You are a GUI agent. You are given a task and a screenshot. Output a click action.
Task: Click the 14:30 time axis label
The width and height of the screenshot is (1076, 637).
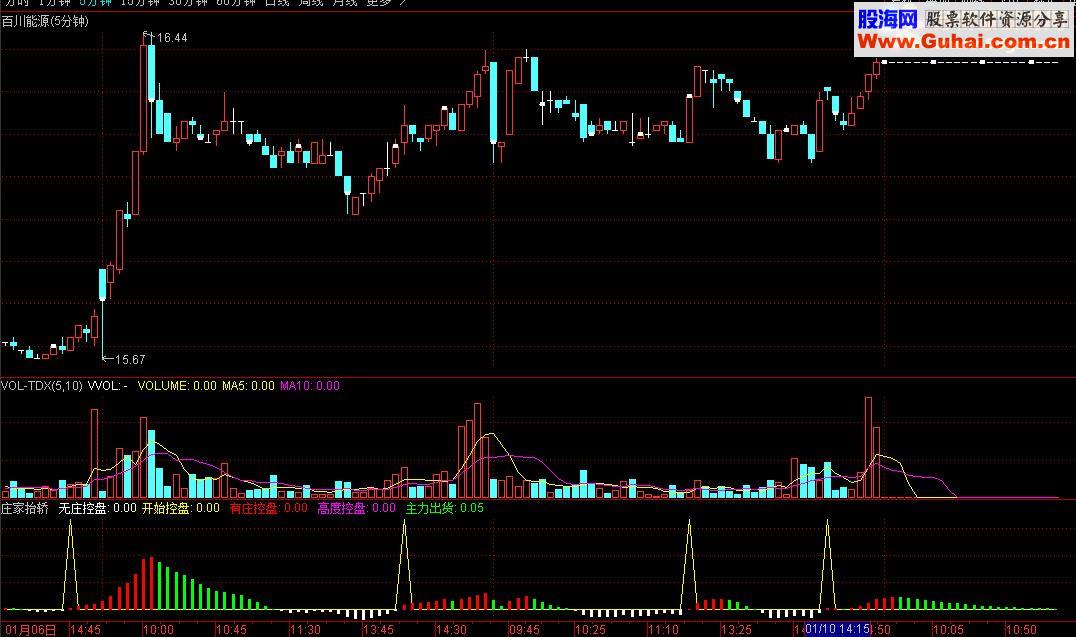(x=451, y=629)
